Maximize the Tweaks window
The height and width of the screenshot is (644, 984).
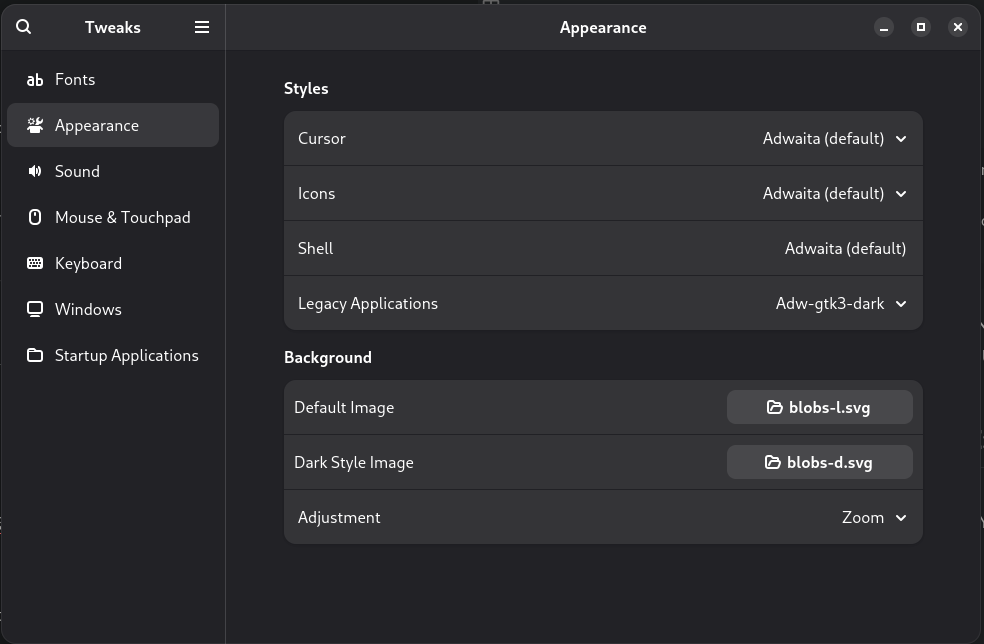pos(921,27)
